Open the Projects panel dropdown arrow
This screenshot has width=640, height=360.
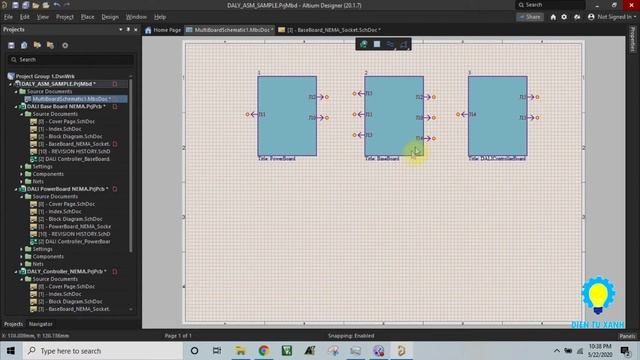pos(120,30)
